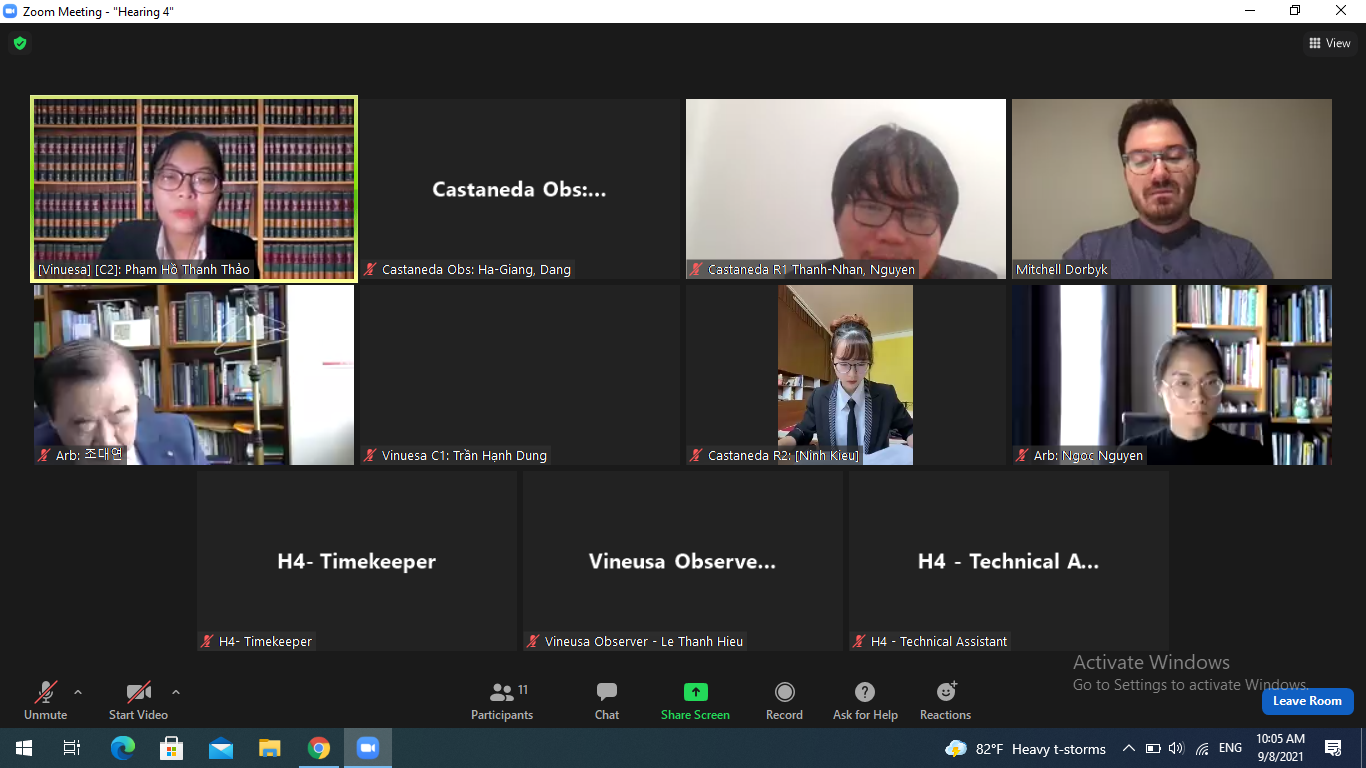
Task: Click the green encryption shield icon
Action: 19,43
